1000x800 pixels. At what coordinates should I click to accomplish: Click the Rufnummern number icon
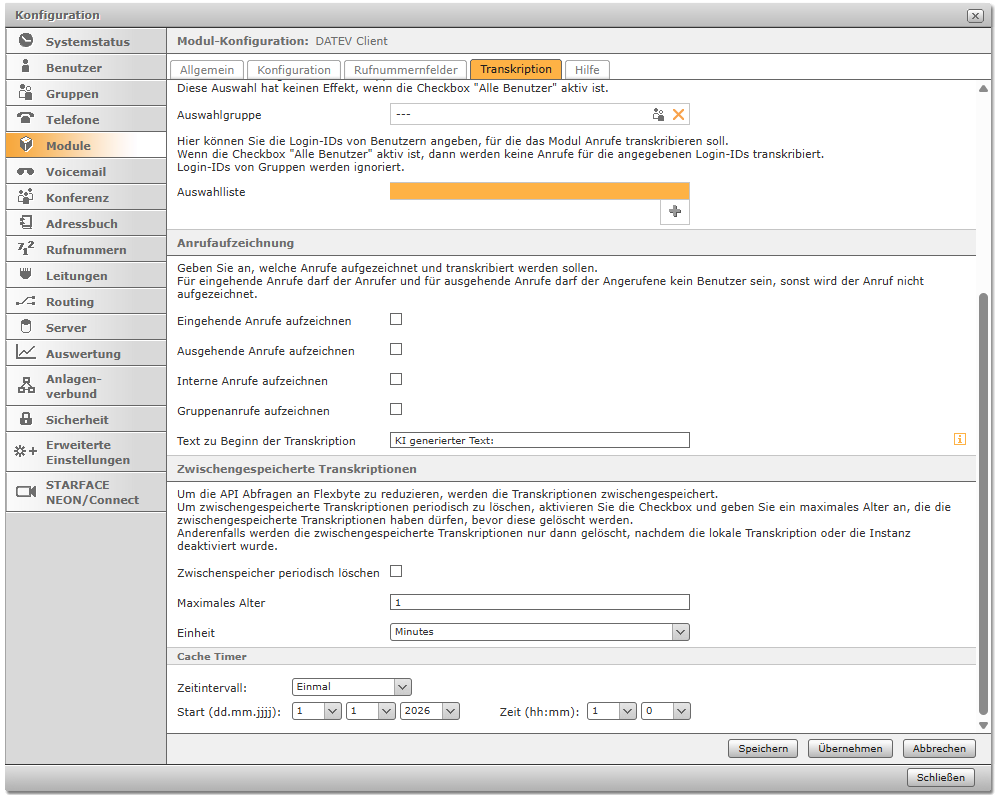tap(26, 248)
